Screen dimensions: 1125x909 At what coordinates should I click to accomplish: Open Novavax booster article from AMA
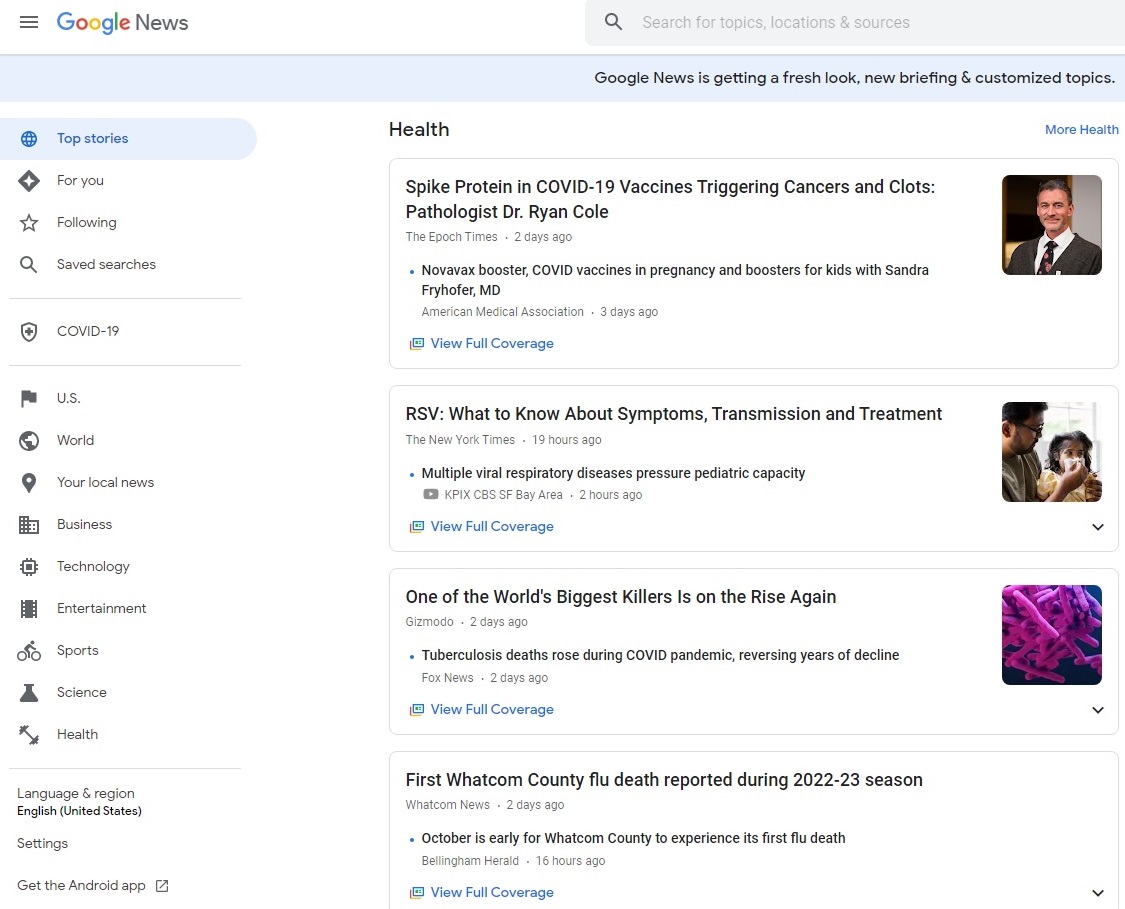click(x=674, y=281)
